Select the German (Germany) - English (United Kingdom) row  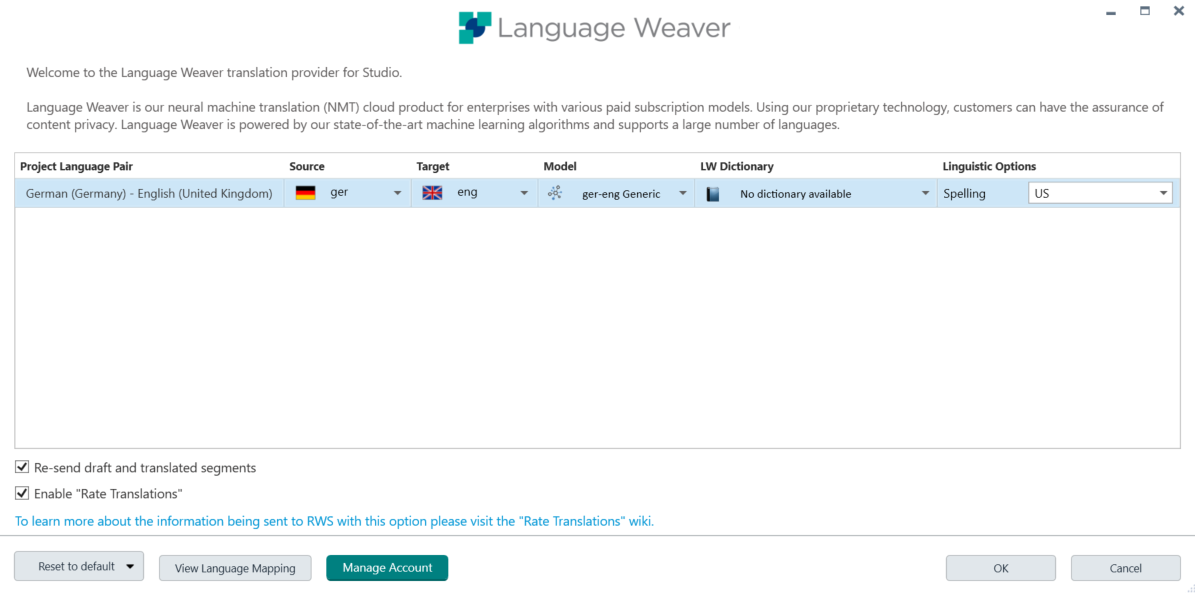[597, 194]
